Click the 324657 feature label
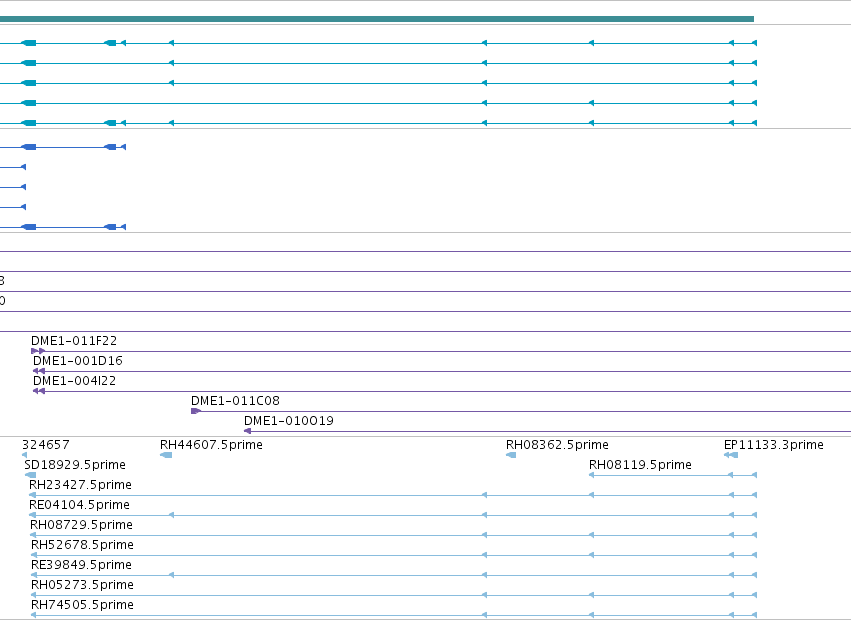The image size is (851, 620). click(46, 445)
